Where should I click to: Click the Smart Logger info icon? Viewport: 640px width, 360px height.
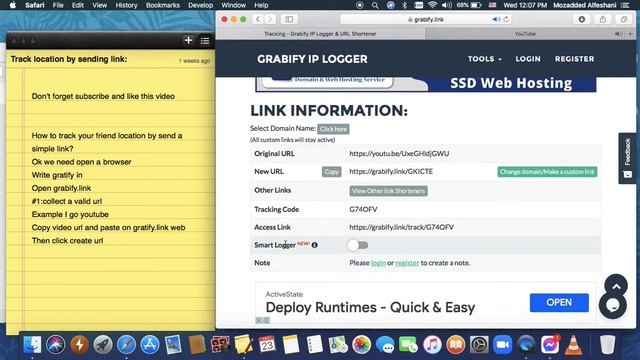(x=314, y=245)
